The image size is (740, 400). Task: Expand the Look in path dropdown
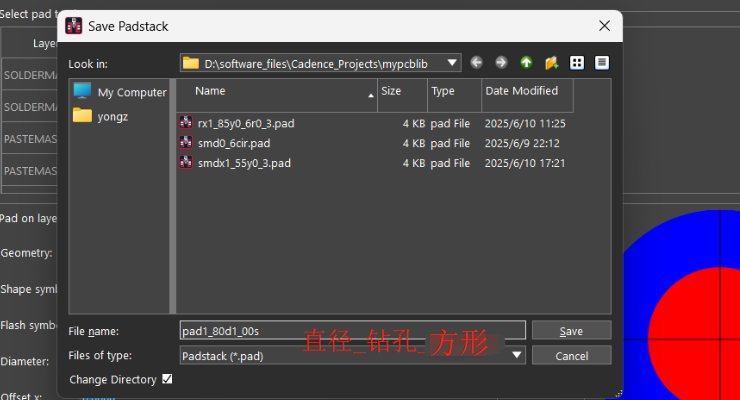pyautogui.click(x=452, y=63)
